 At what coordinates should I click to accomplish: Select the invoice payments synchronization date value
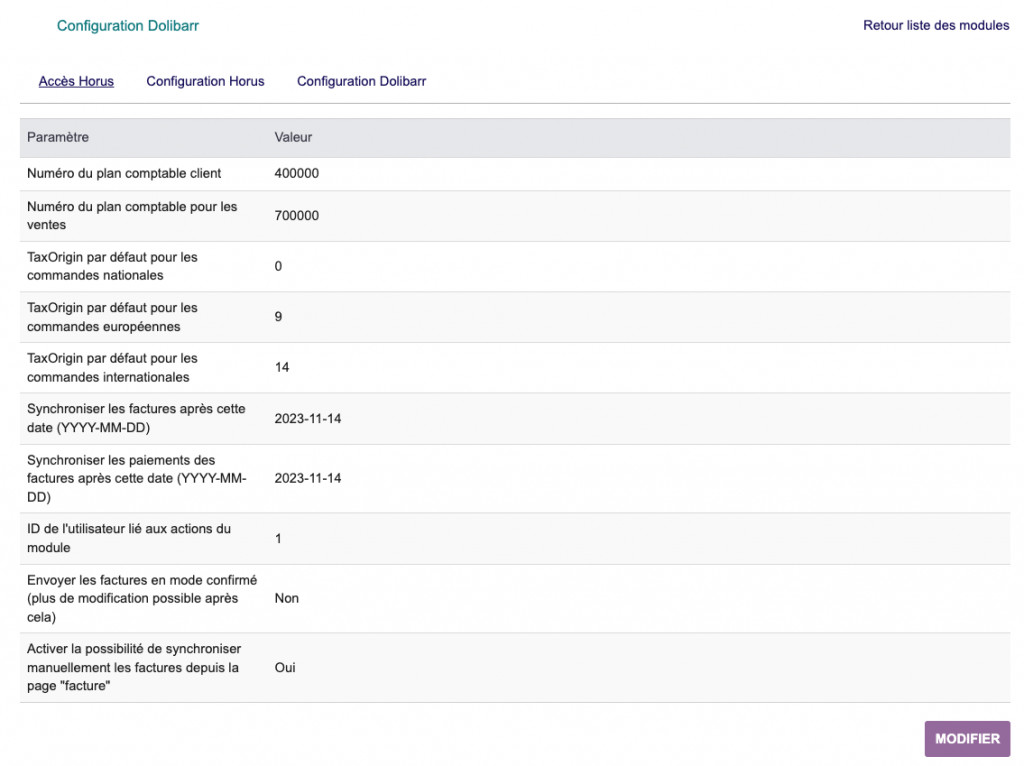click(x=308, y=478)
